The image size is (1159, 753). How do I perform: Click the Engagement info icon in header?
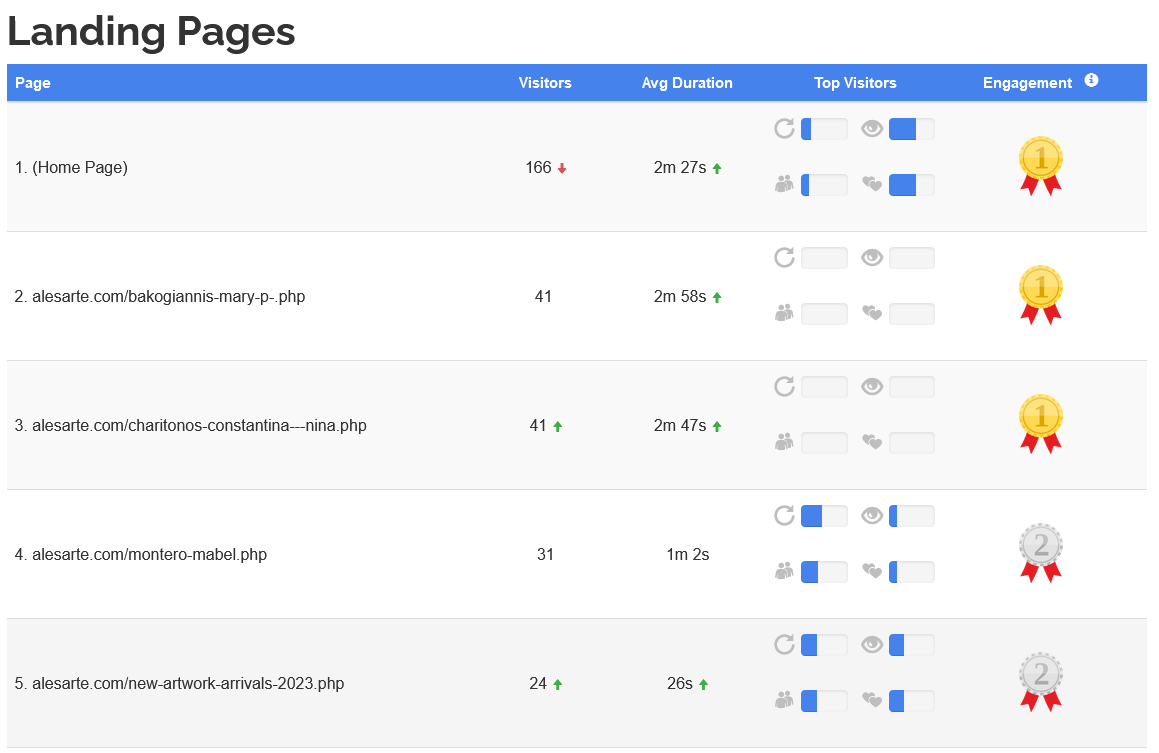tap(1091, 81)
